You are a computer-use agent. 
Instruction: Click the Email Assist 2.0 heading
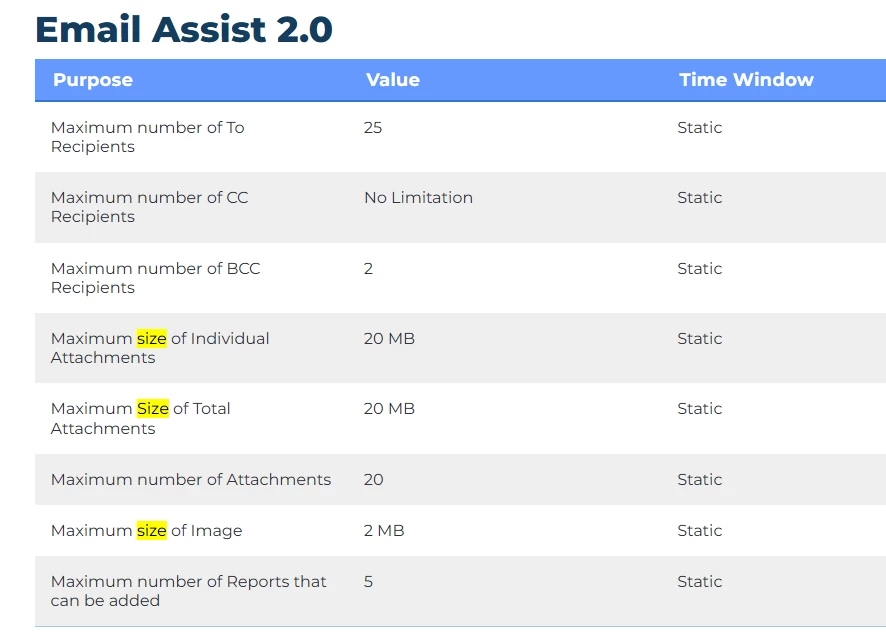coord(184,29)
